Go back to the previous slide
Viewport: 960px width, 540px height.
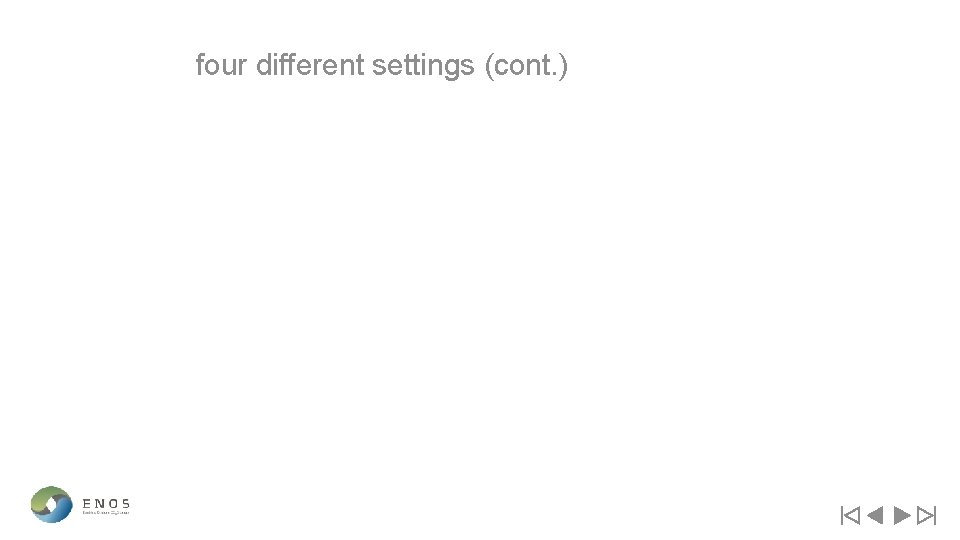click(875, 516)
